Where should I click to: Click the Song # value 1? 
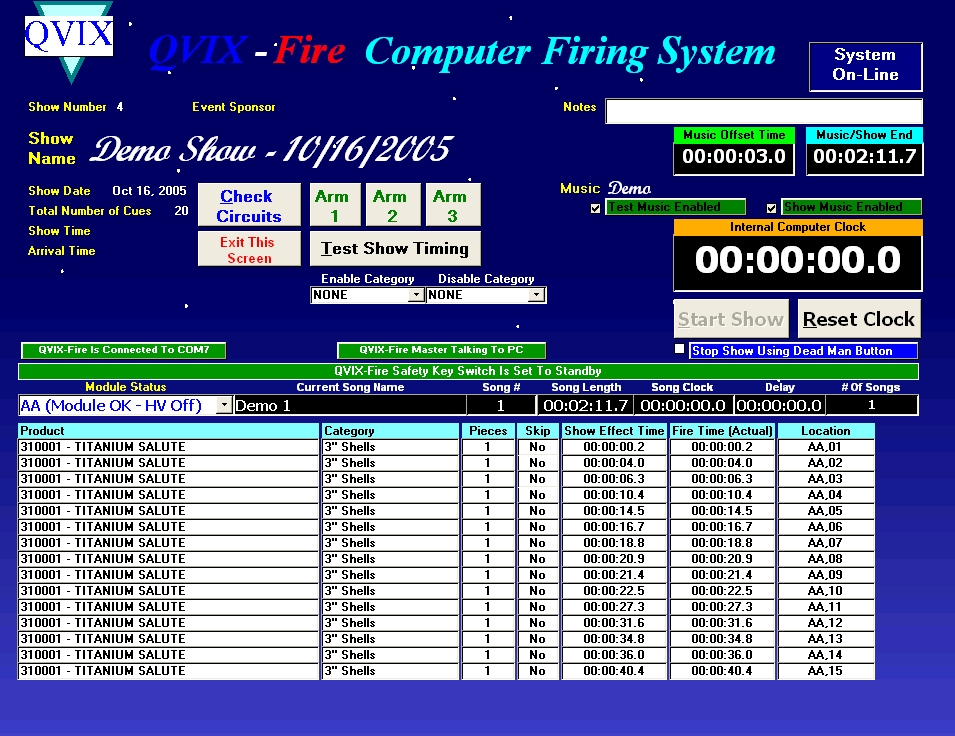(x=501, y=405)
